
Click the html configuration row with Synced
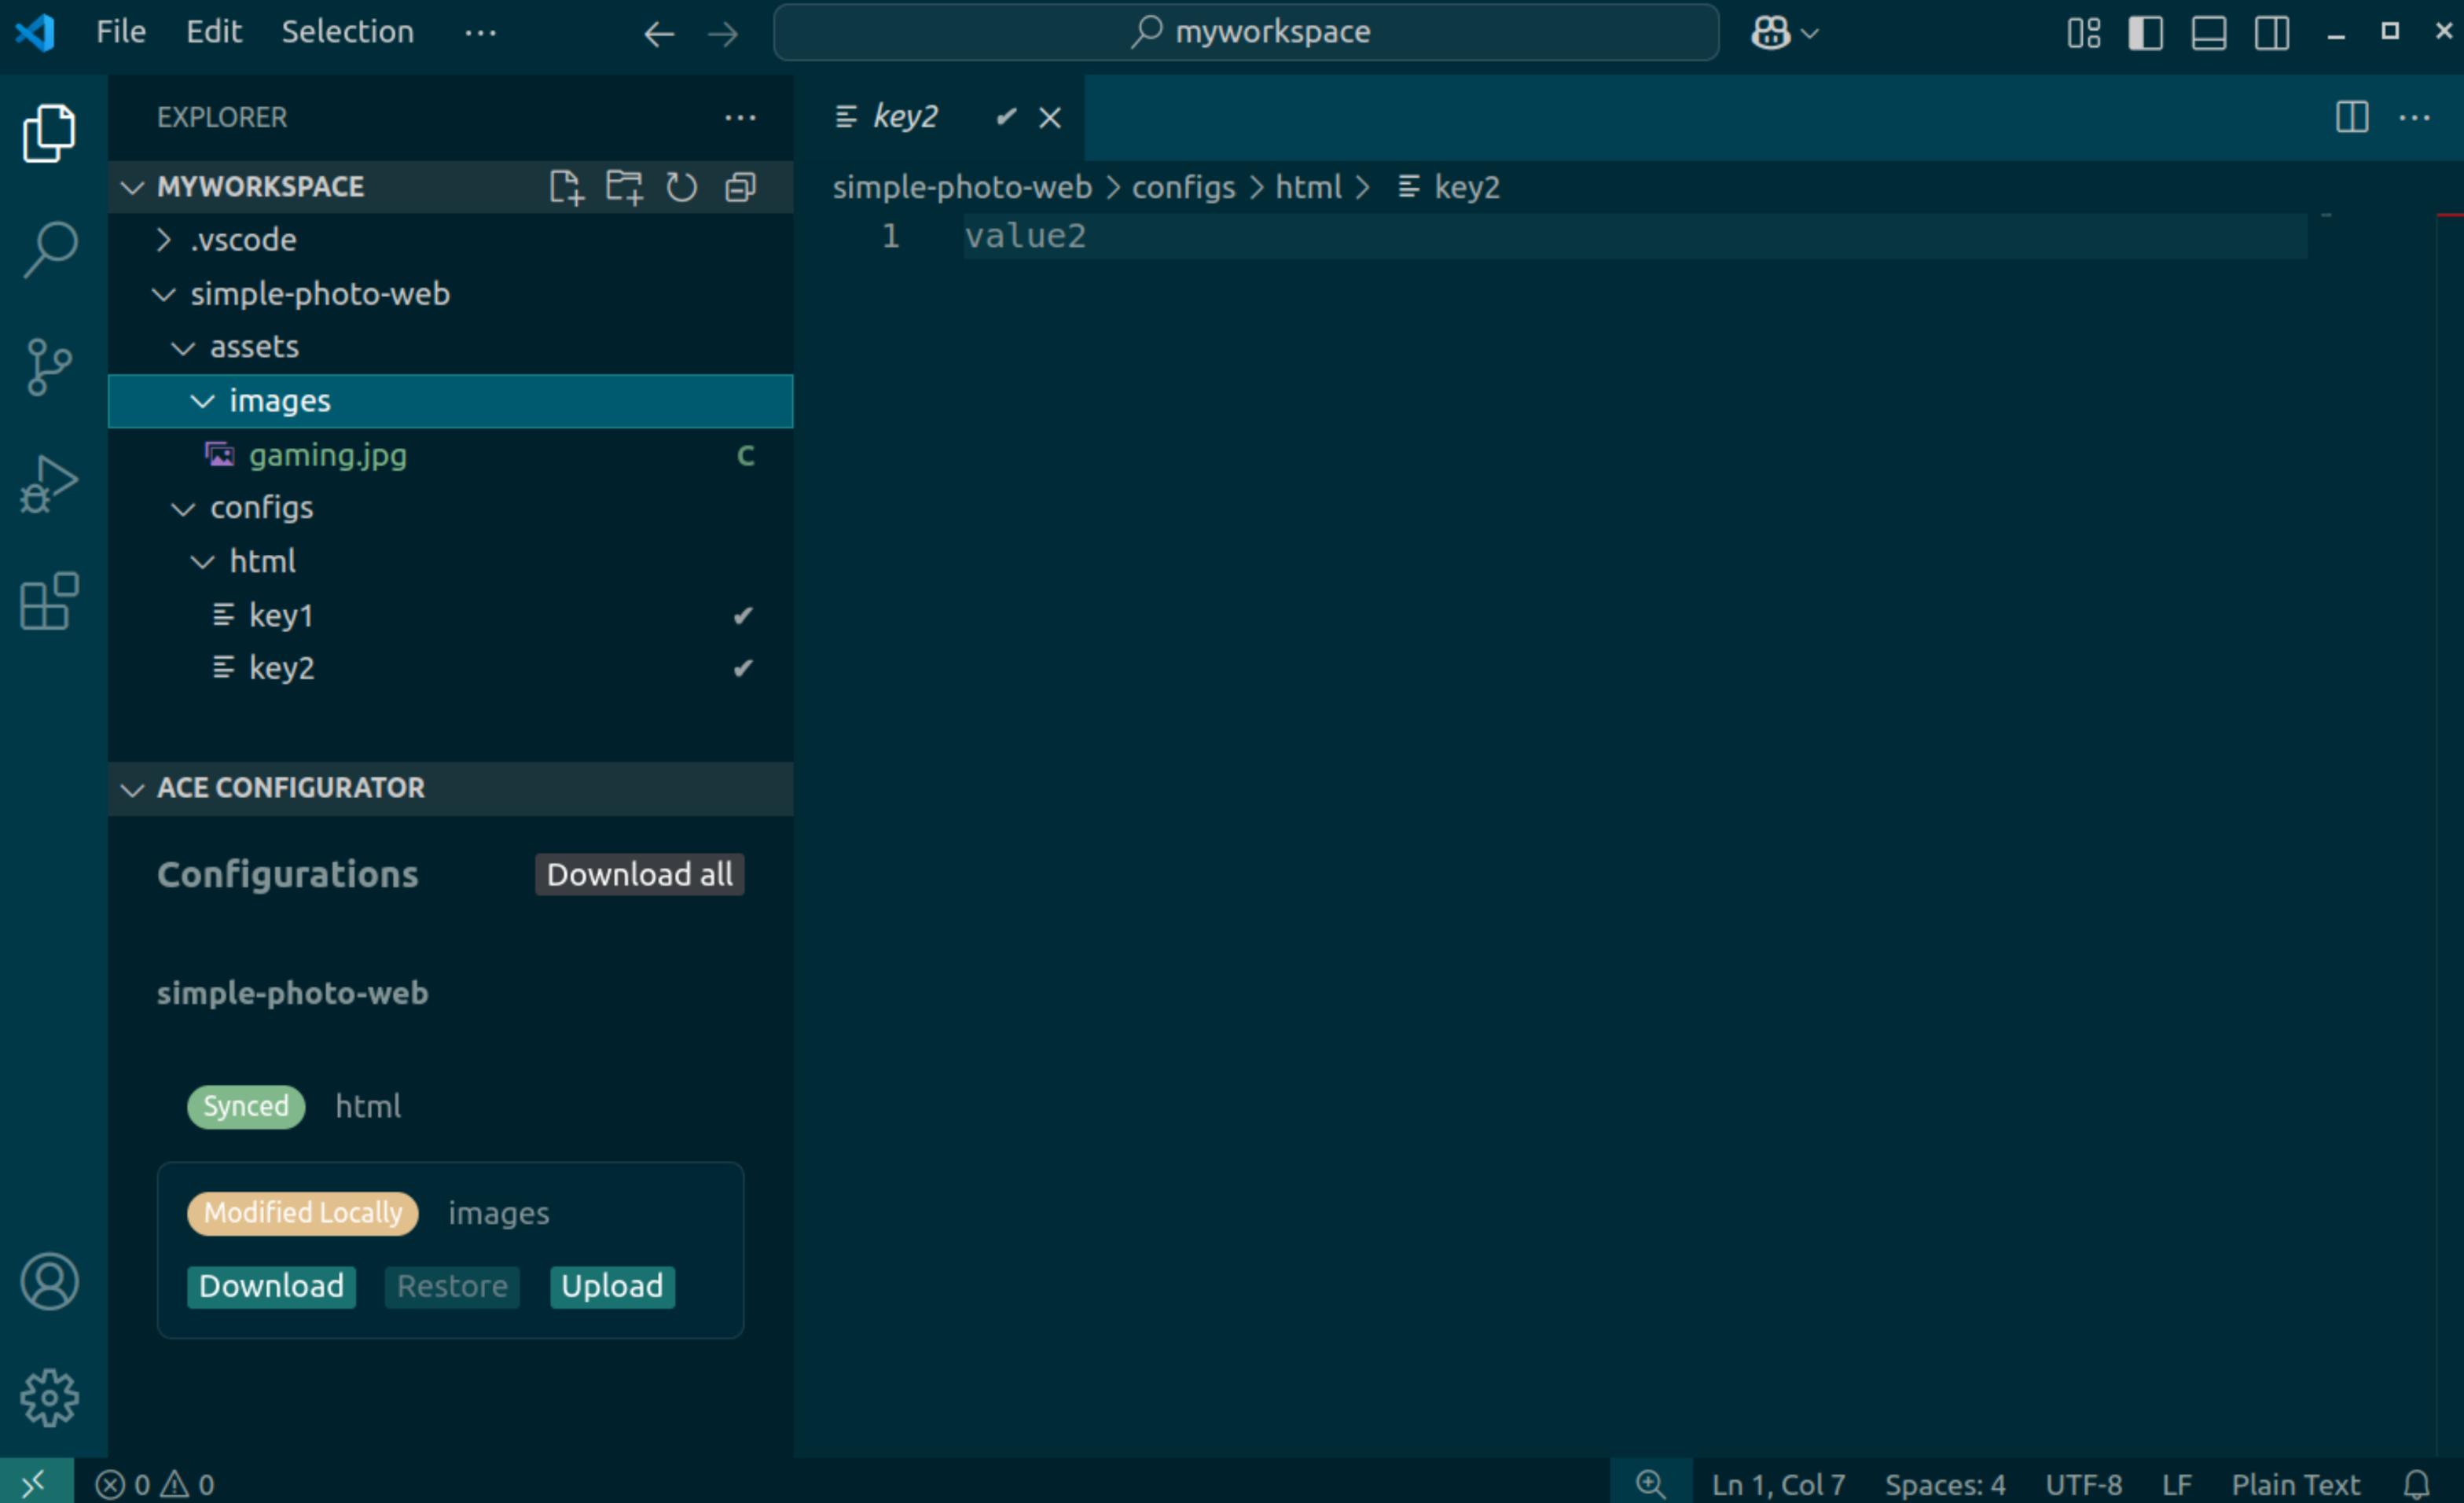[x=450, y=1107]
